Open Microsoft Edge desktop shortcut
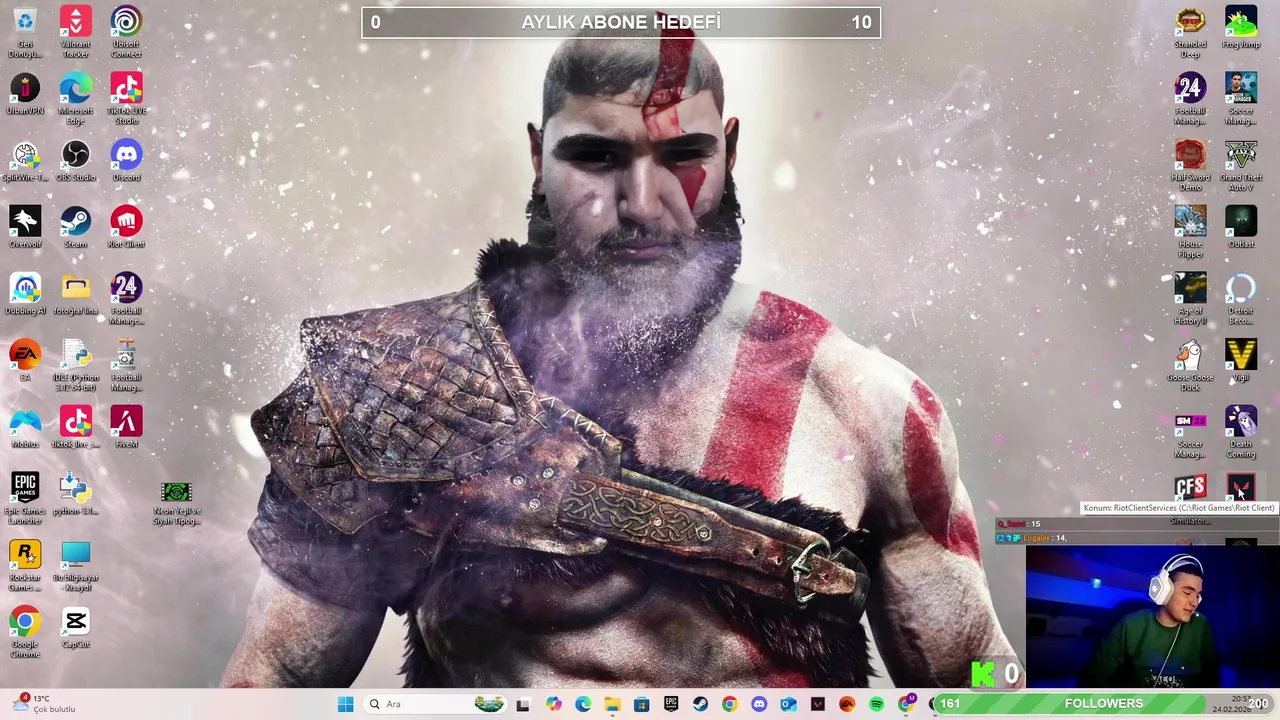The image size is (1280, 720). pos(76,98)
